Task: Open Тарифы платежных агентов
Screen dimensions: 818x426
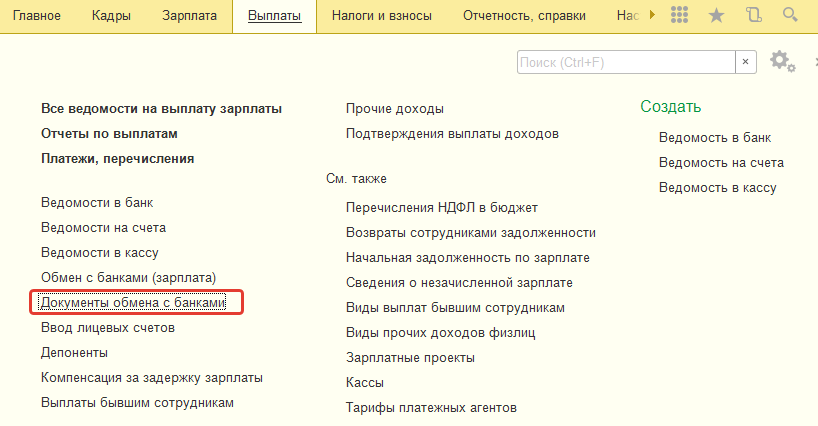Action: pyautogui.click(x=431, y=408)
